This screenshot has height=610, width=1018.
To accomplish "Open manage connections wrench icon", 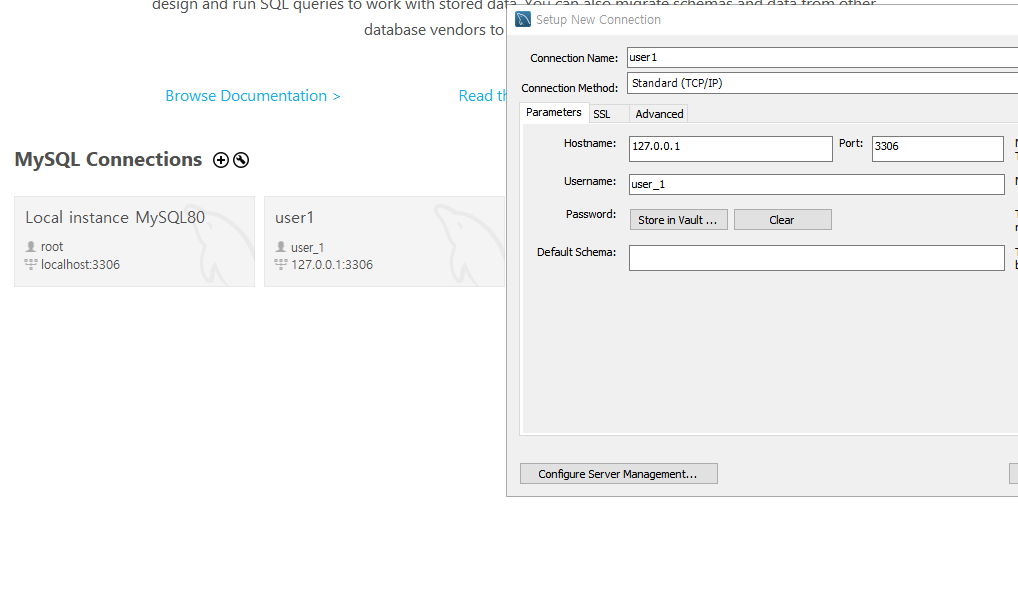I will 241,160.
